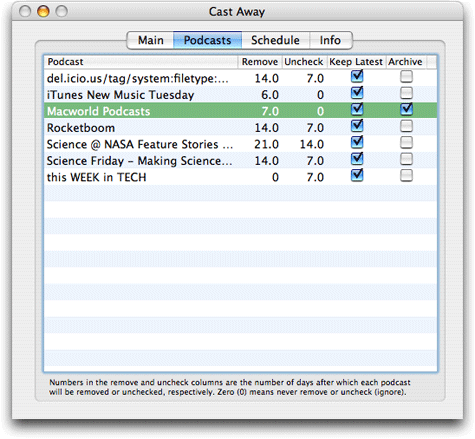Click Uncheck value 7.0 for del.icio.us

point(315,79)
